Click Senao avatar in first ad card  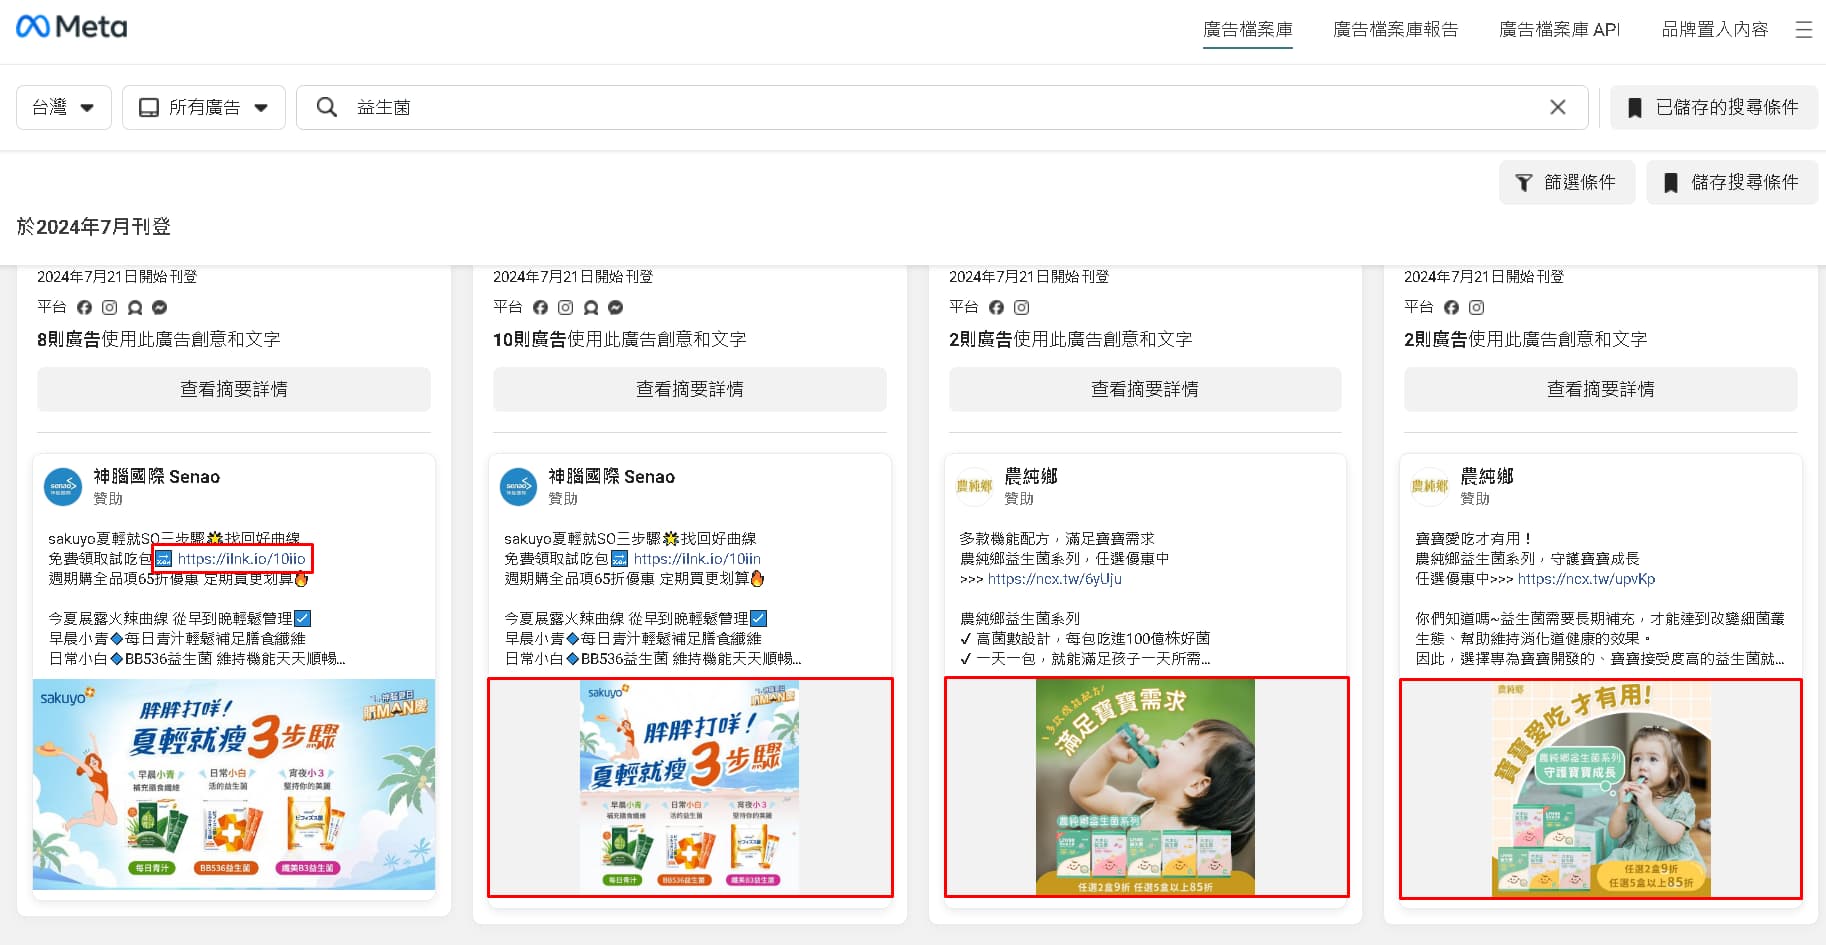tap(63, 487)
